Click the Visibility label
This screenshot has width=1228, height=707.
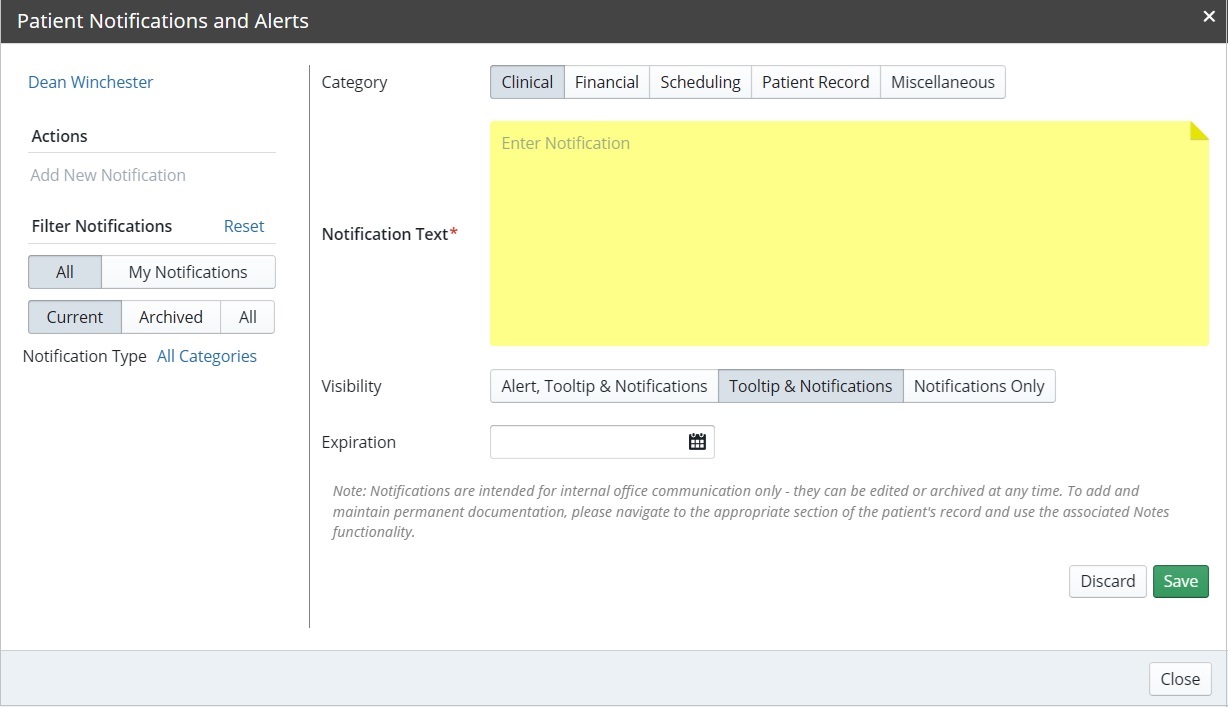tap(352, 386)
